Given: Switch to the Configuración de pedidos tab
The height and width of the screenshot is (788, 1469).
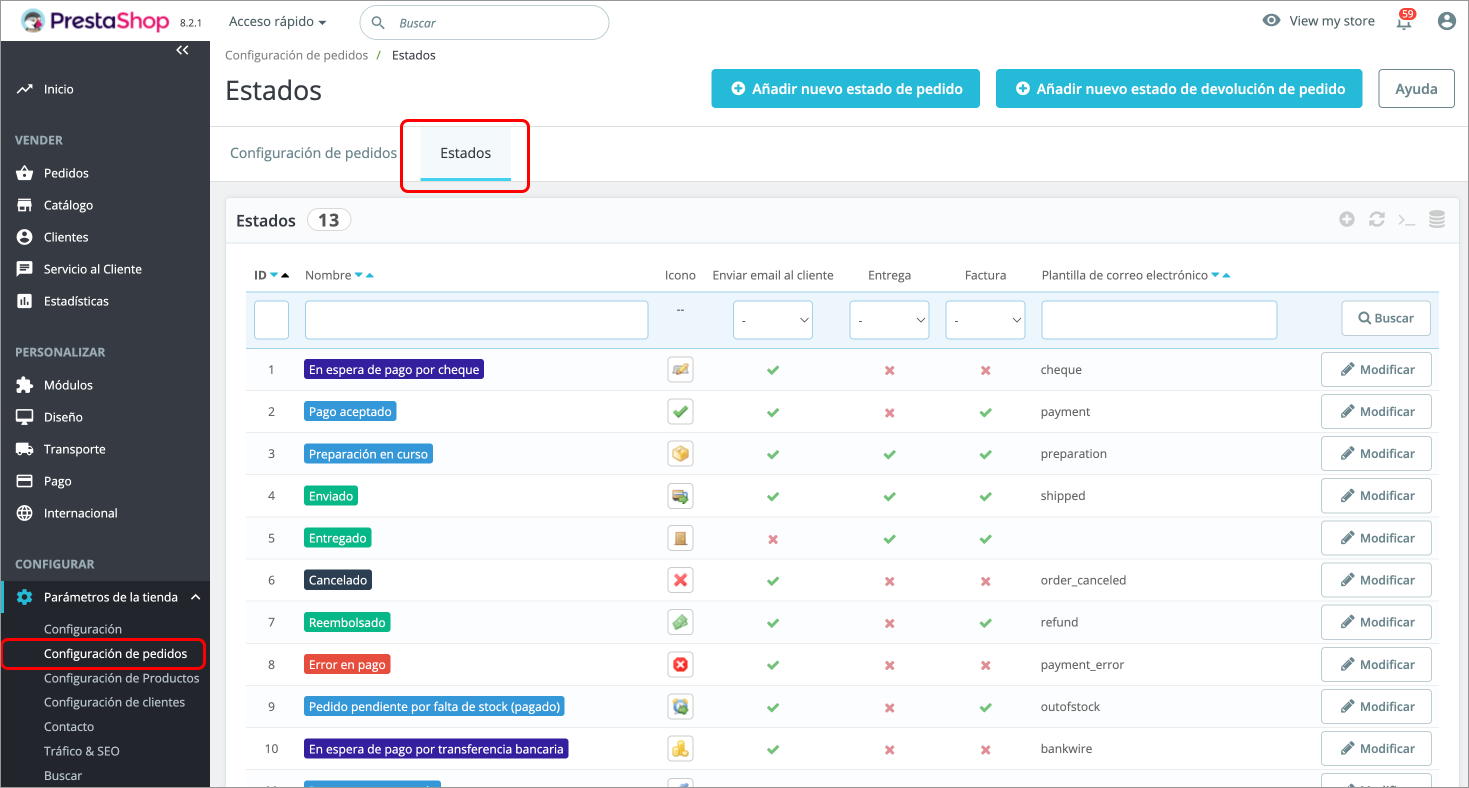Looking at the screenshot, I should (x=313, y=153).
